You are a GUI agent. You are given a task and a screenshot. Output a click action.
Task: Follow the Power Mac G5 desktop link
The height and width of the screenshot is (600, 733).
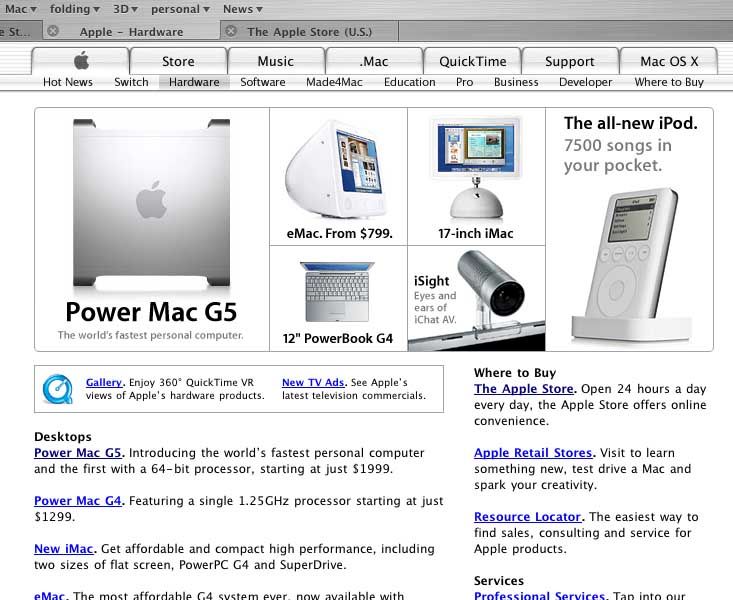(78, 453)
